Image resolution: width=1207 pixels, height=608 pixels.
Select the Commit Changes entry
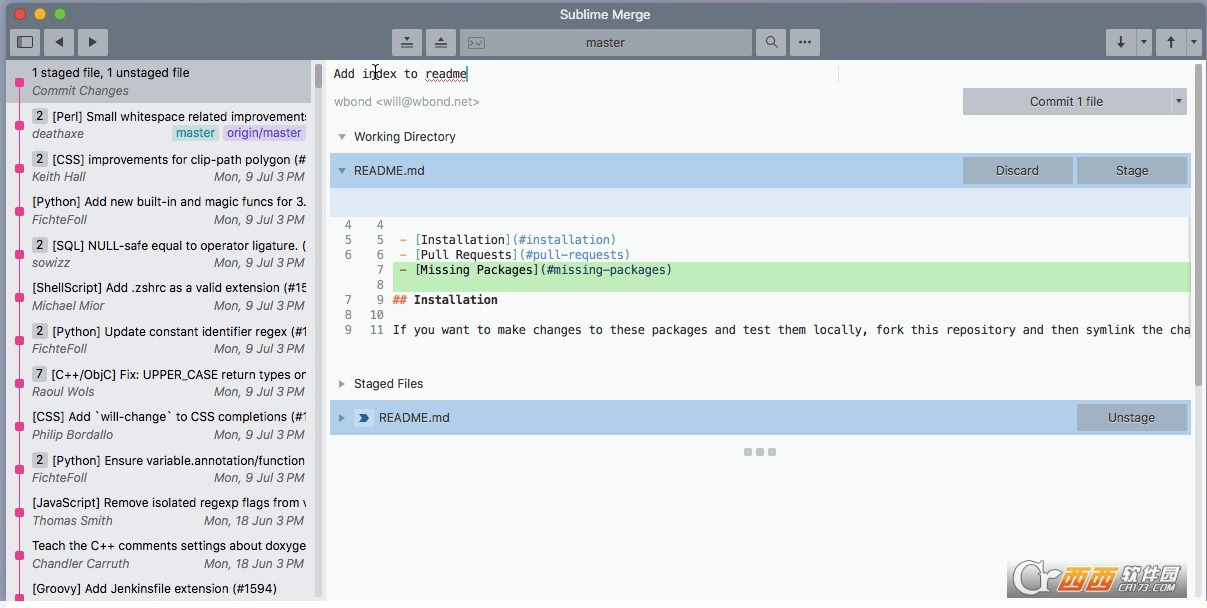tap(160, 81)
